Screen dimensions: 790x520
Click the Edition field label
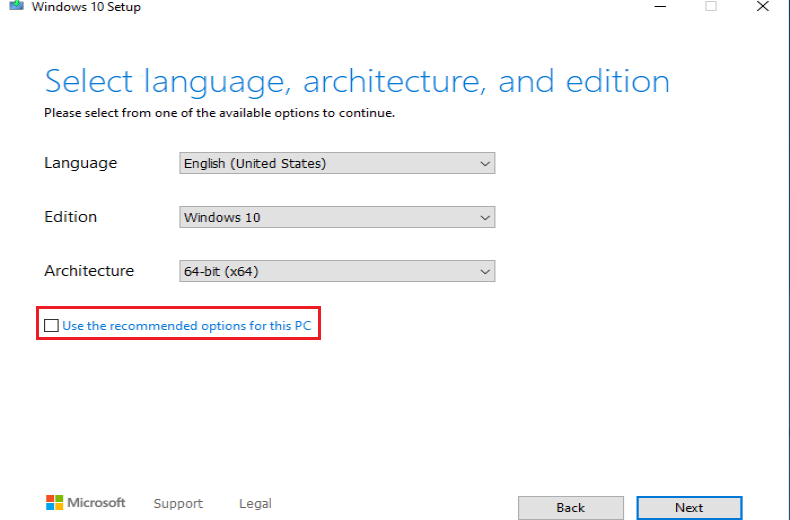pos(71,217)
